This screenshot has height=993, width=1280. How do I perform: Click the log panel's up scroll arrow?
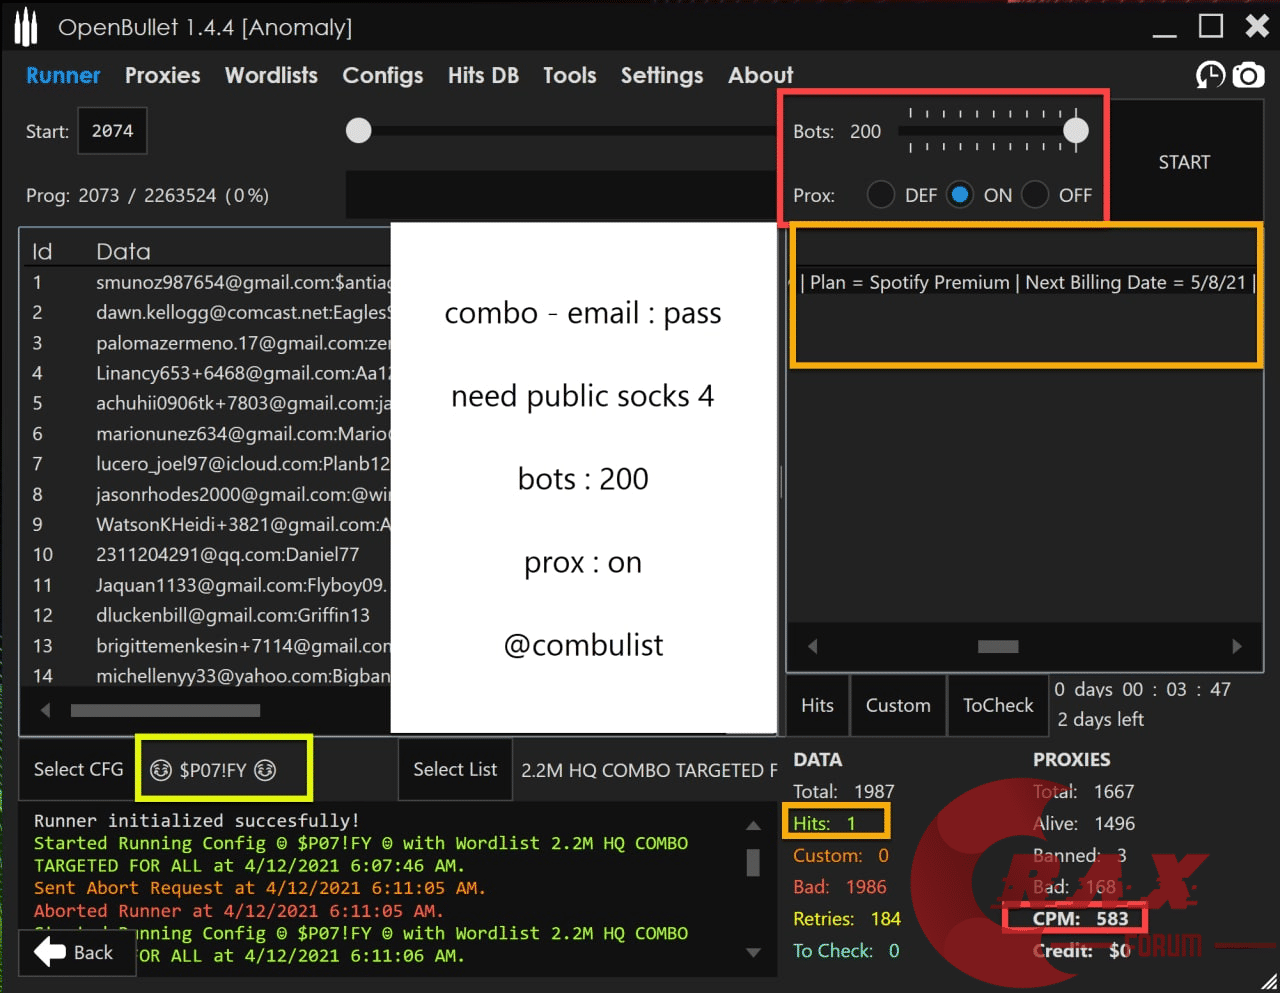753,826
